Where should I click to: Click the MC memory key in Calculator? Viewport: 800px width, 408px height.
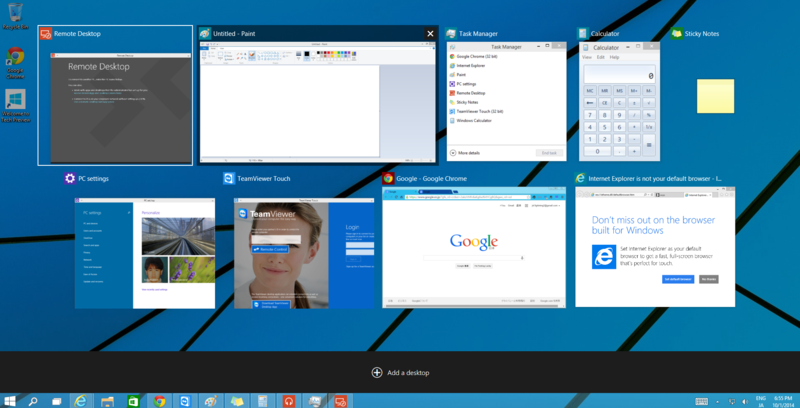coord(590,90)
